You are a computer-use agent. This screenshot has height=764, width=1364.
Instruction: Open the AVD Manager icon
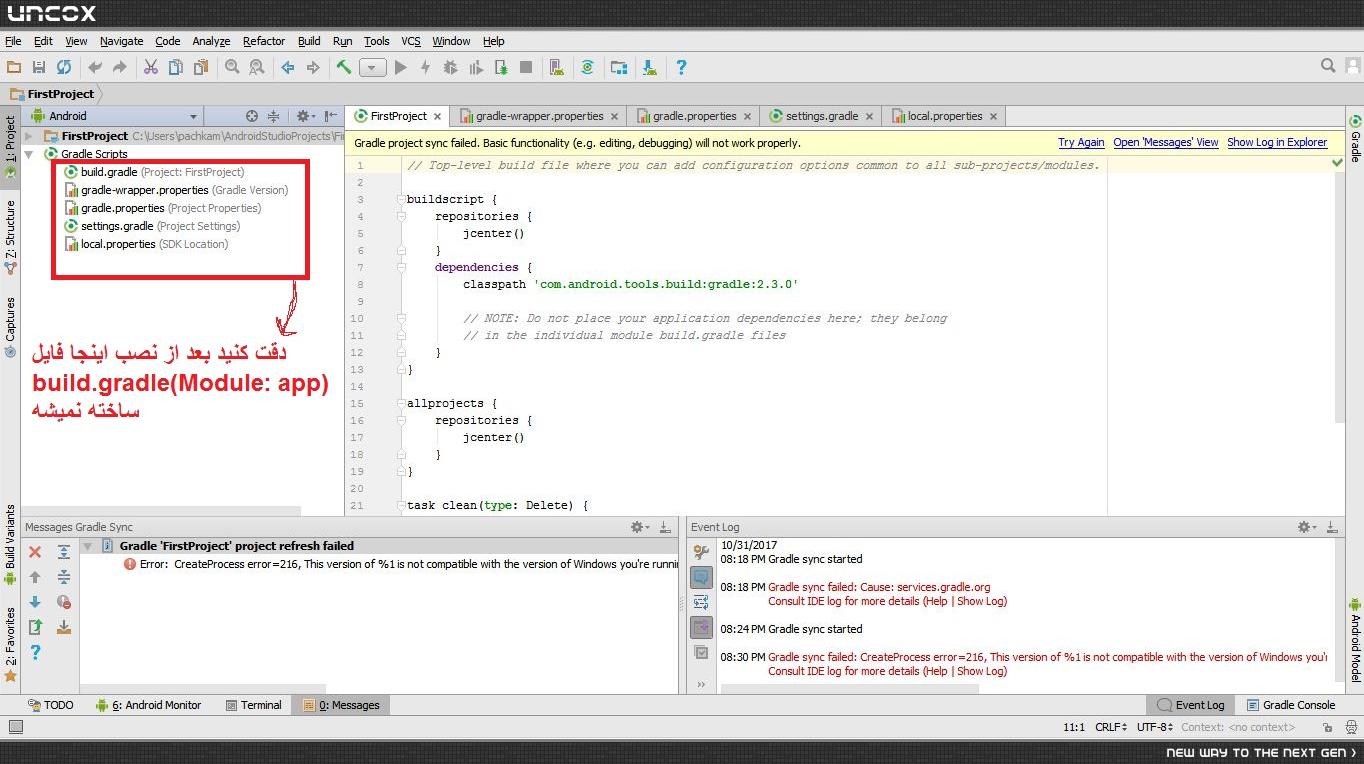click(x=557, y=67)
